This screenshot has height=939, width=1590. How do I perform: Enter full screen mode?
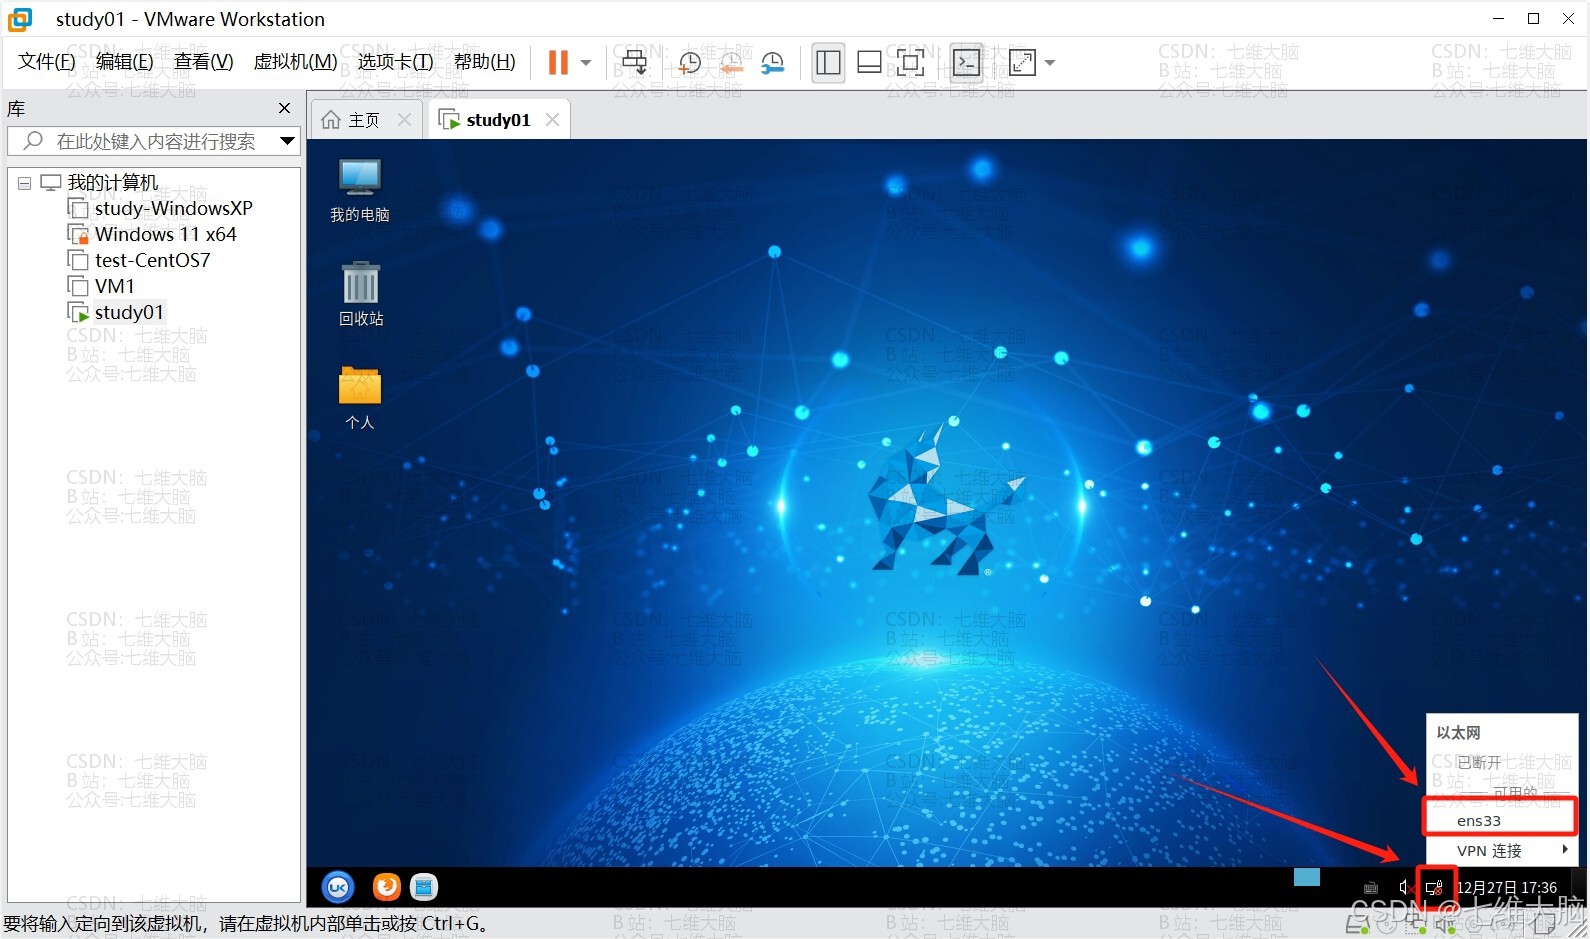[x=910, y=62]
